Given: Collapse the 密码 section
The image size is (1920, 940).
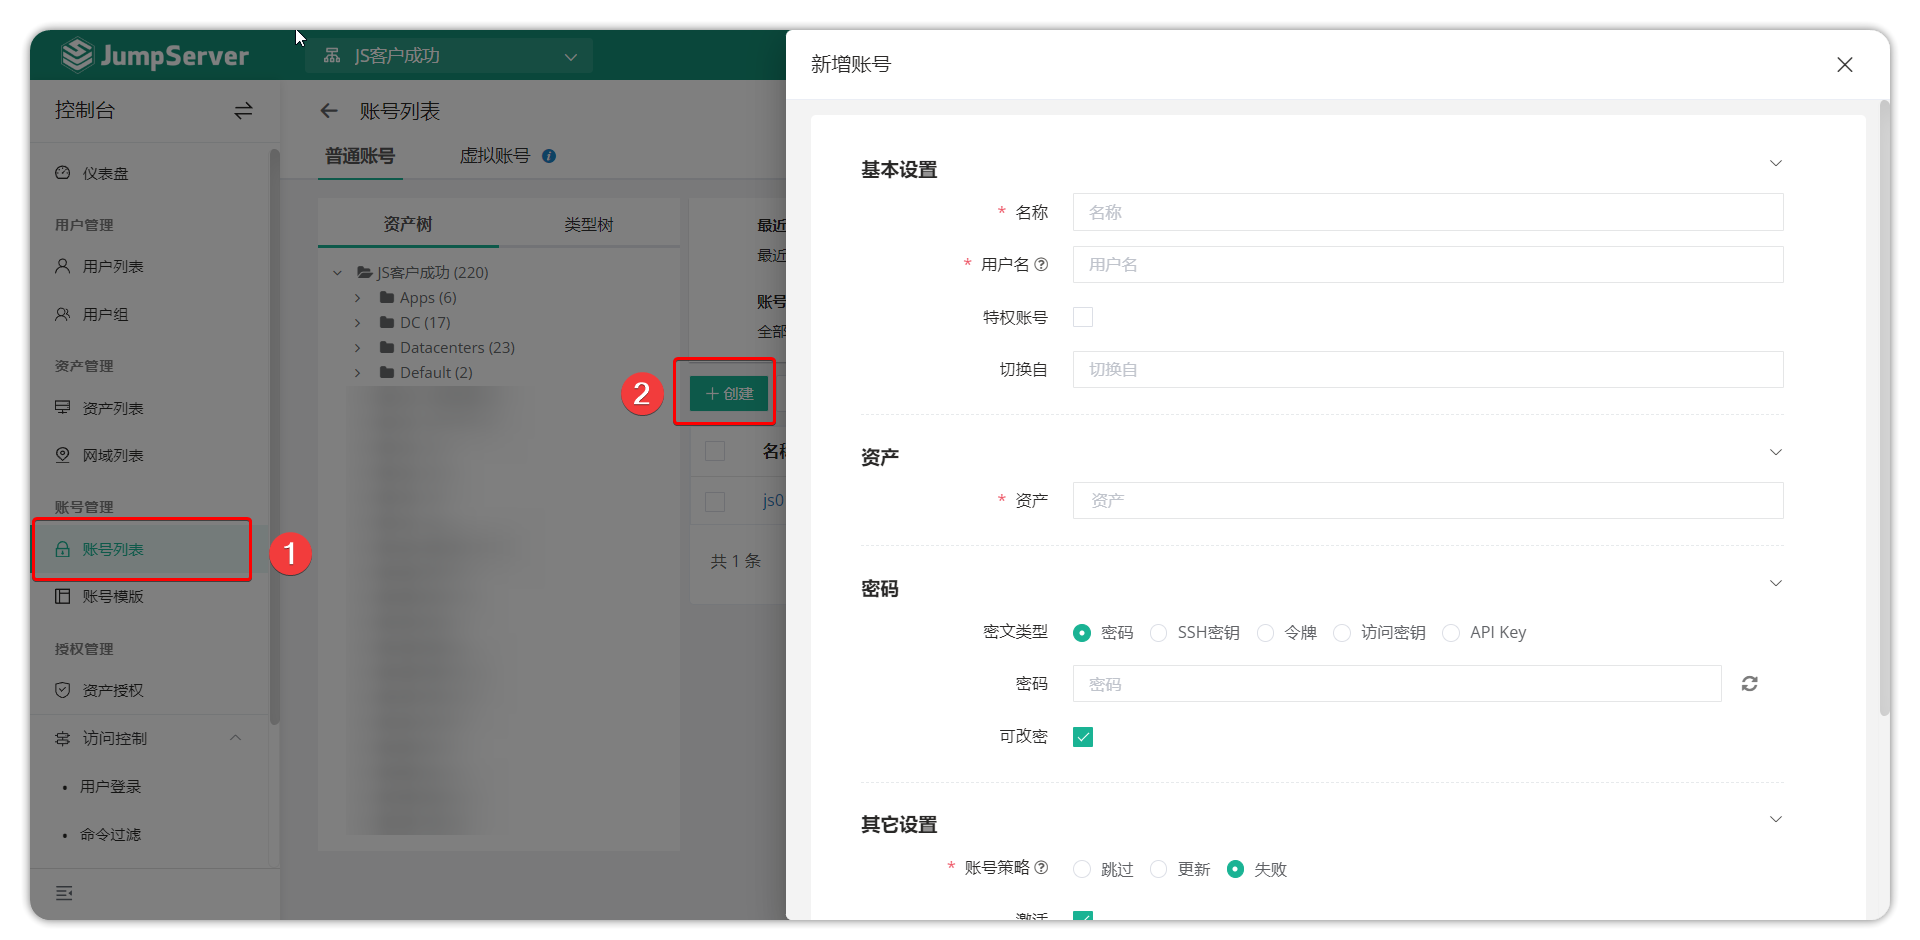Looking at the screenshot, I should (1776, 583).
